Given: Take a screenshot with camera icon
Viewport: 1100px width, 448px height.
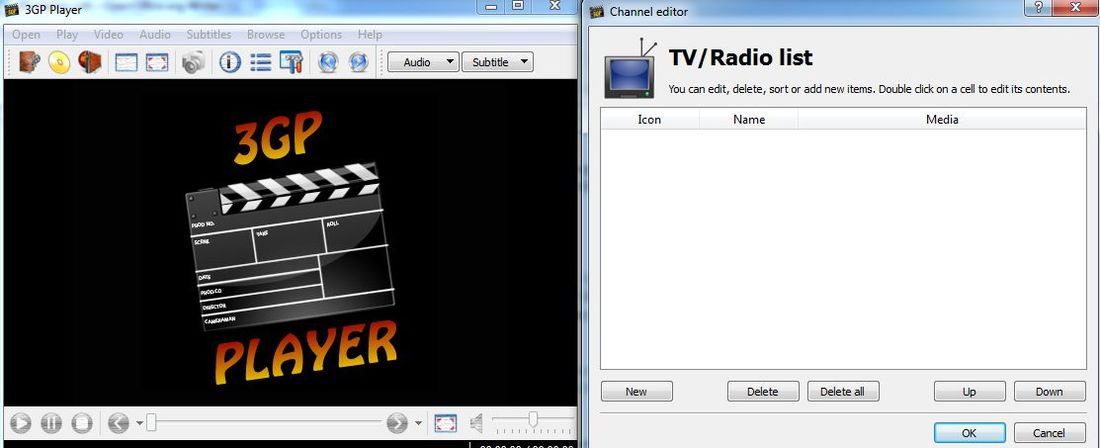Looking at the screenshot, I should tap(193, 62).
